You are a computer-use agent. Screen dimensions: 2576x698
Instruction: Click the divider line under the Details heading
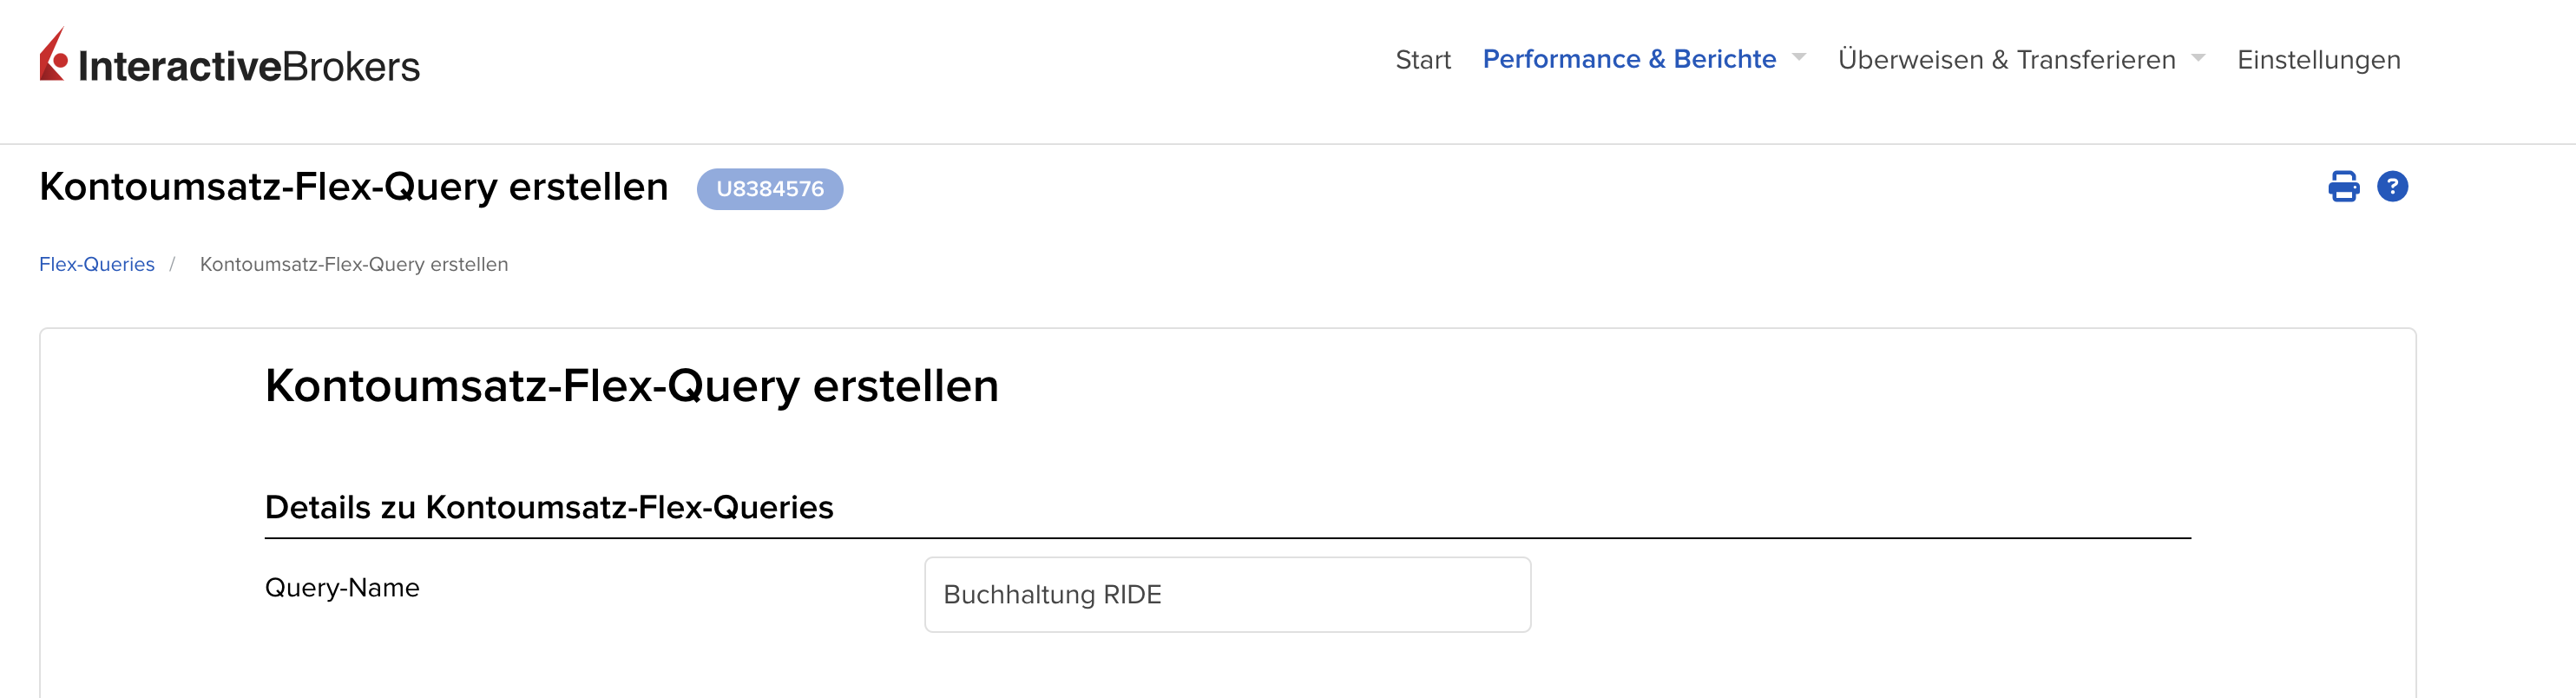(1227, 538)
